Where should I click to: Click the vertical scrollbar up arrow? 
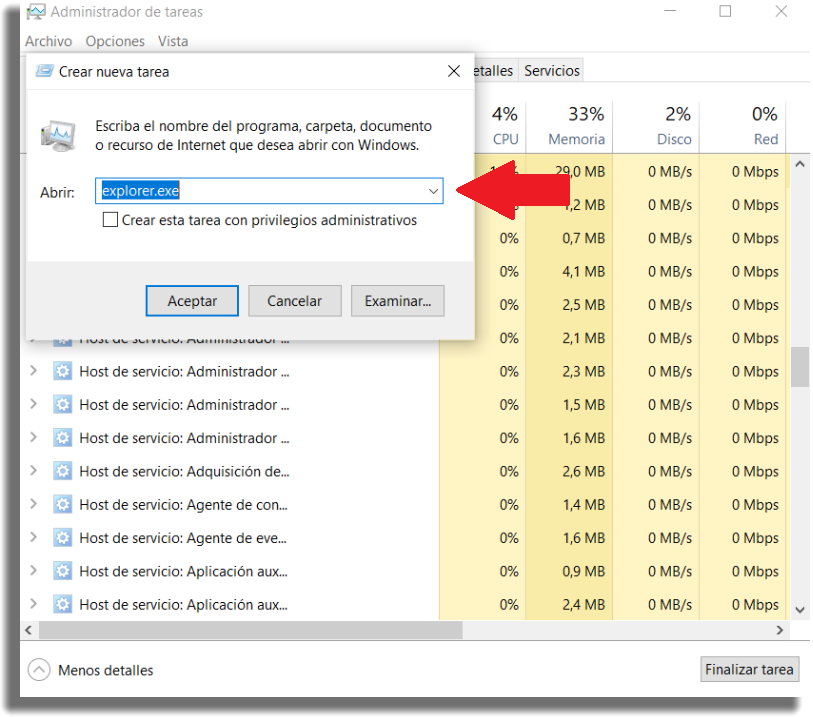tap(800, 164)
